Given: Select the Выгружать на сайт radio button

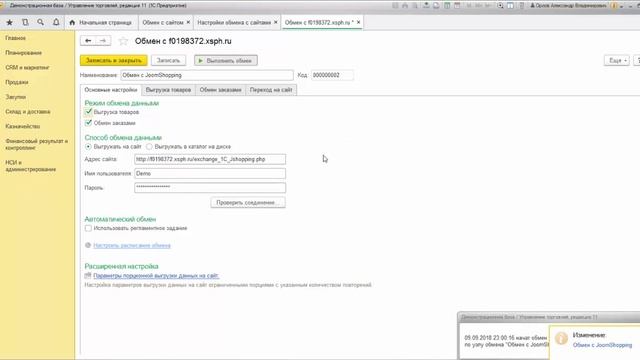Looking at the screenshot, I should (88, 147).
